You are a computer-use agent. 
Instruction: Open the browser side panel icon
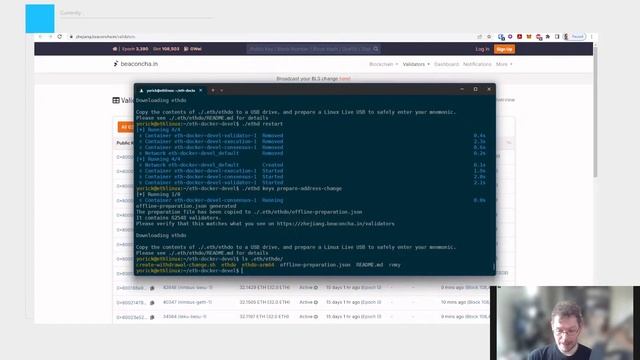click(x=557, y=37)
